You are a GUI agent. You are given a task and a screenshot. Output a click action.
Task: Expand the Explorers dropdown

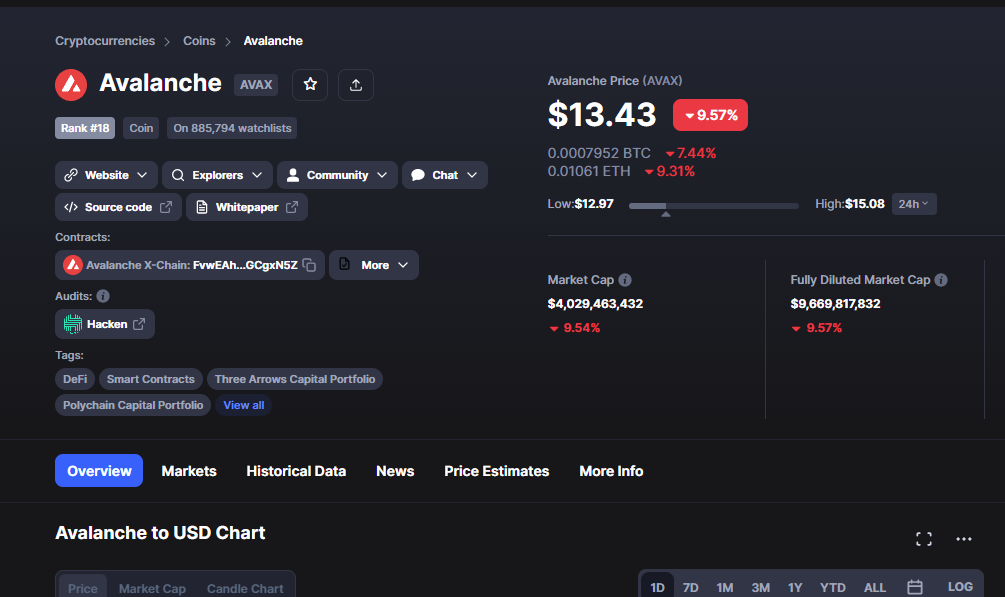217,175
